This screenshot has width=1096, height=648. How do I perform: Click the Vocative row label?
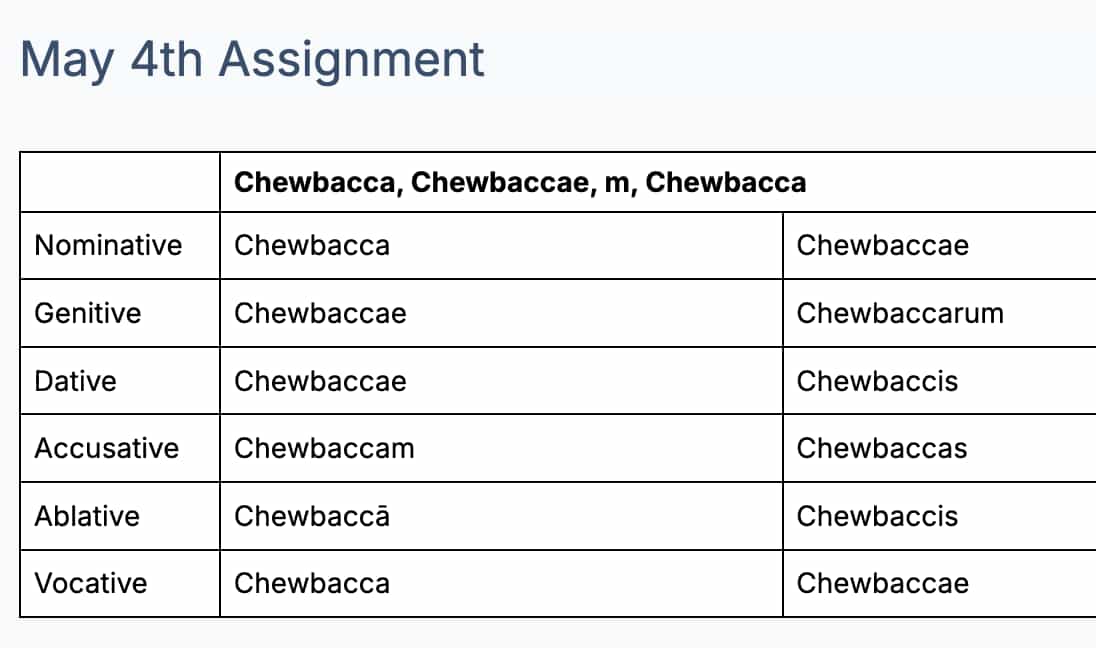(x=120, y=583)
